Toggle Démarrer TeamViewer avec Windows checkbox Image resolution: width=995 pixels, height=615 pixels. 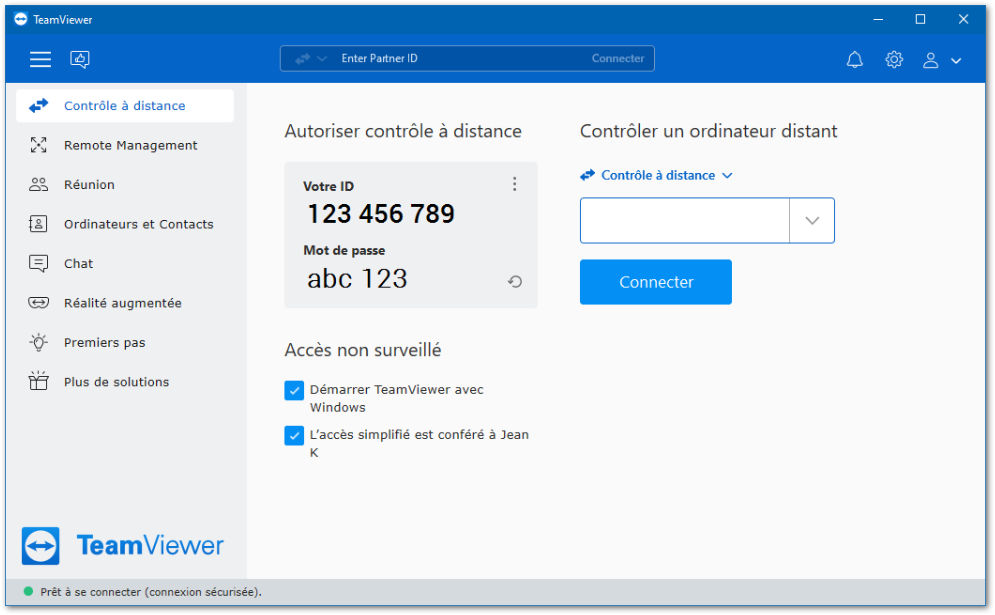(294, 390)
